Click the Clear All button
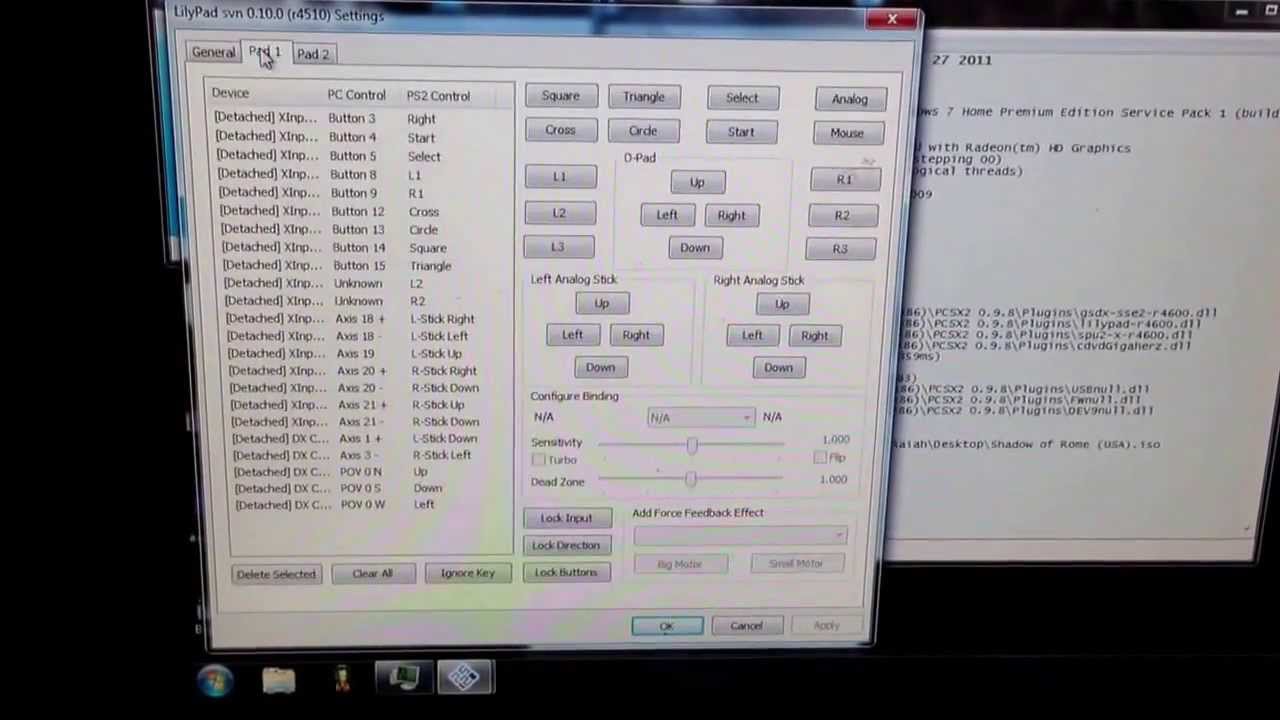The height and width of the screenshot is (720, 1280). (372, 574)
